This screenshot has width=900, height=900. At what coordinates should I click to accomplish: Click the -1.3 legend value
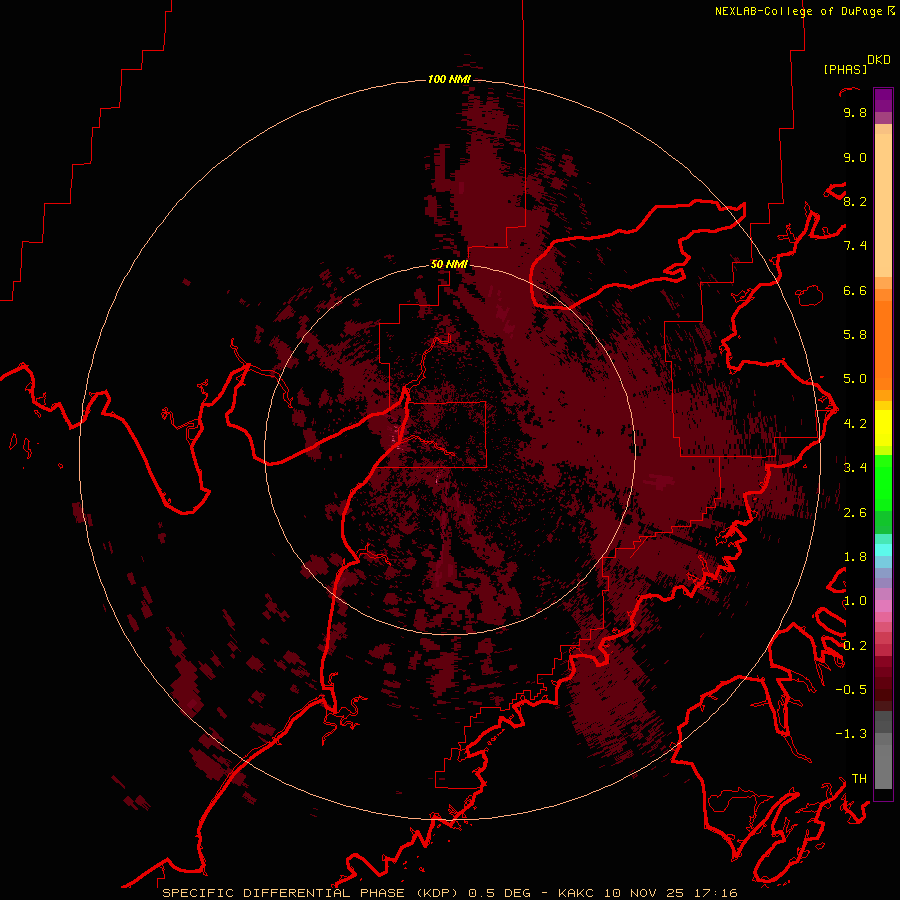(x=851, y=734)
